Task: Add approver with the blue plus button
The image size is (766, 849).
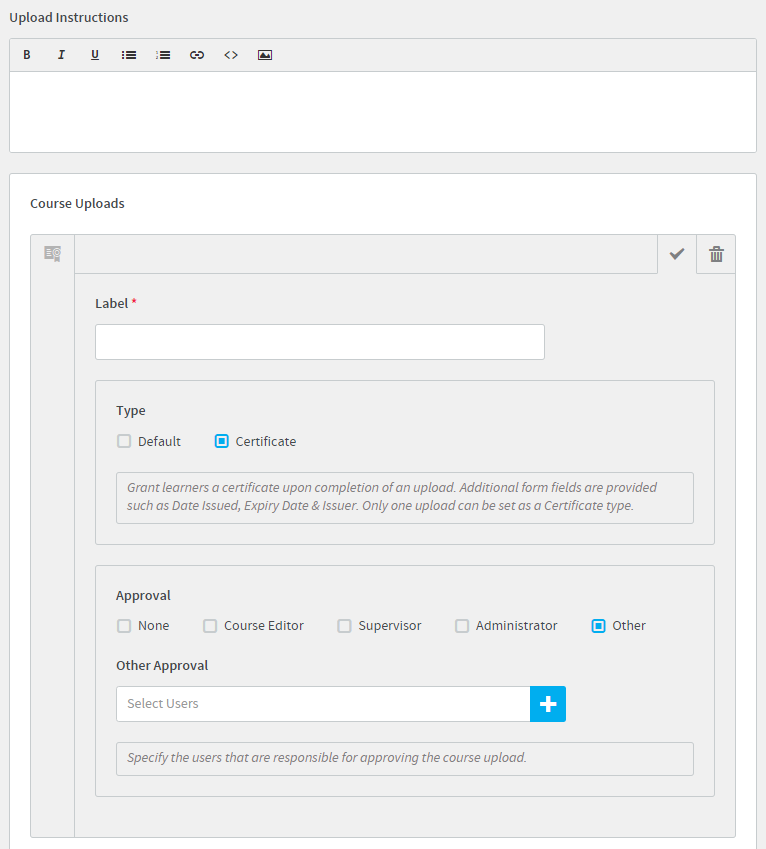Action: click(x=548, y=704)
